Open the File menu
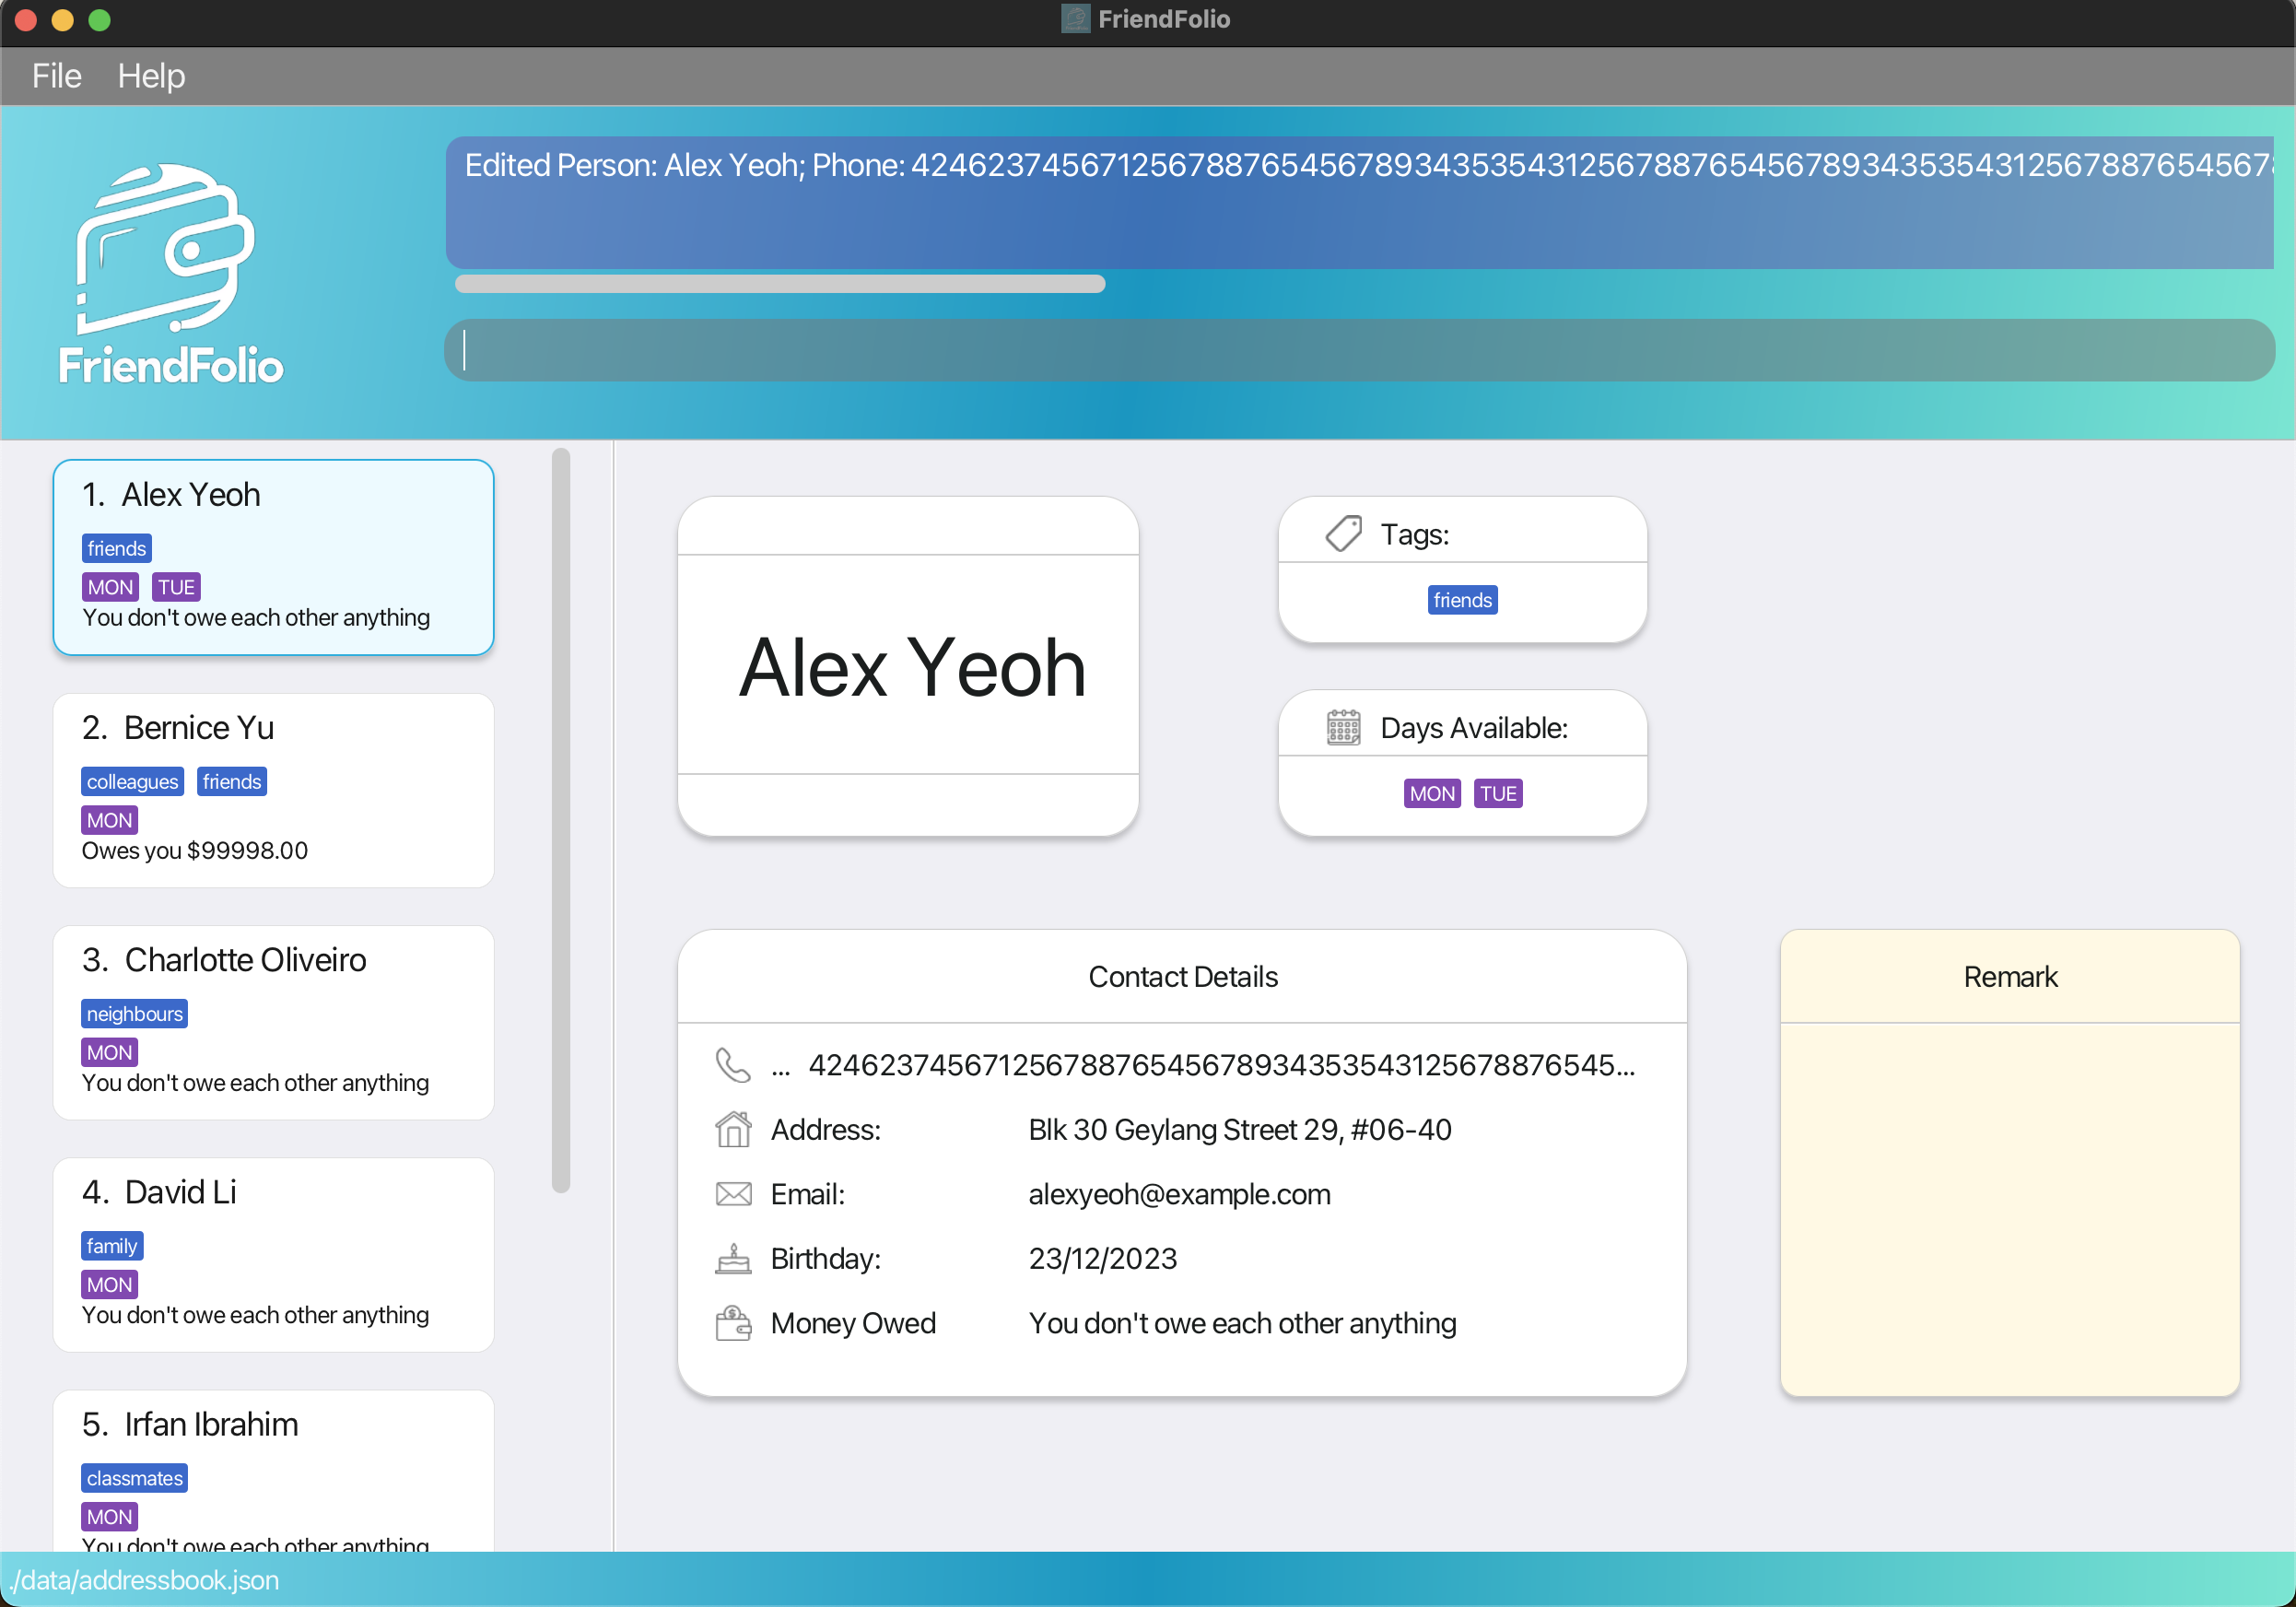Image resolution: width=2296 pixels, height=1607 pixels. point(56,76)
